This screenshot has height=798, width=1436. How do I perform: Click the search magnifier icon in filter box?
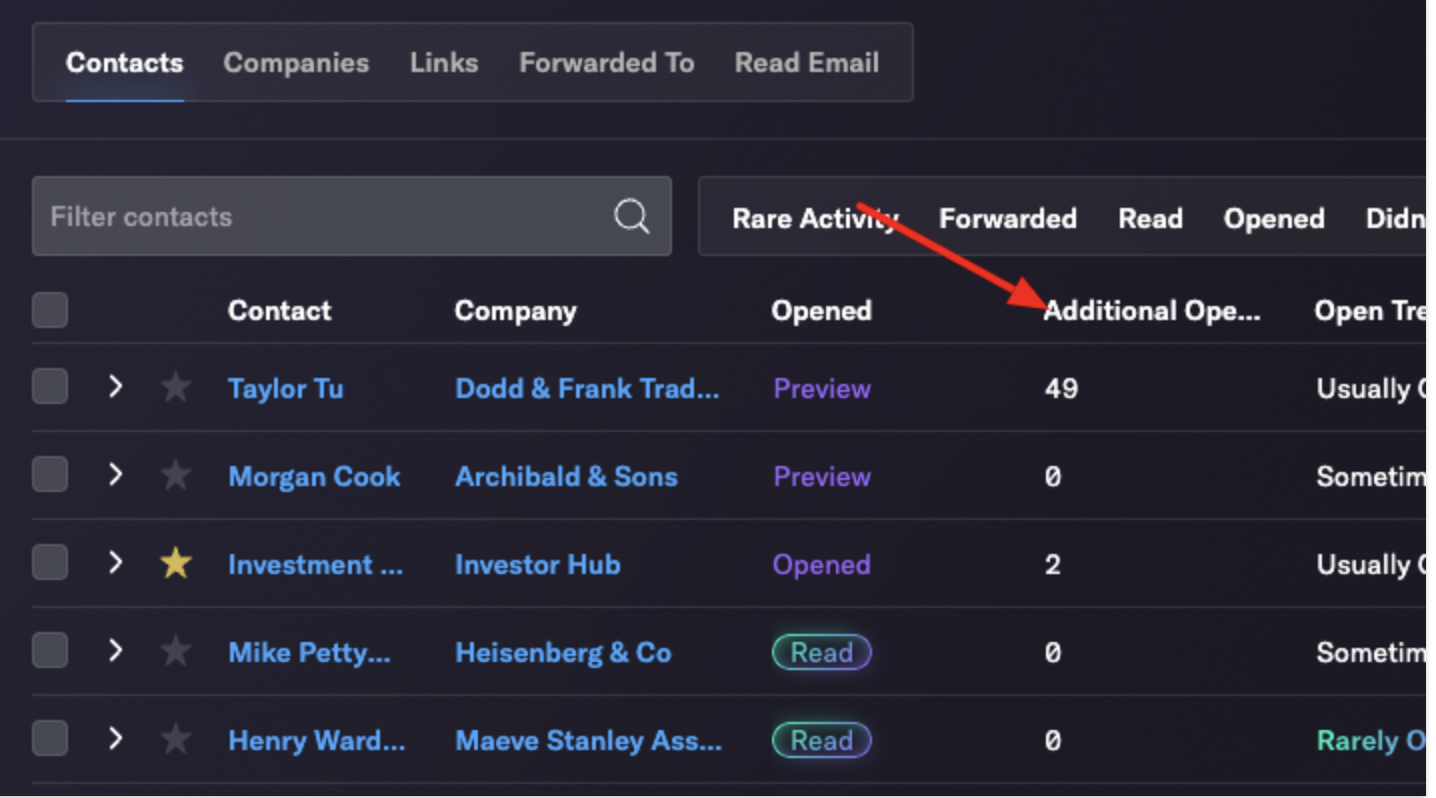pyautogui.click(x=631, y=216)
